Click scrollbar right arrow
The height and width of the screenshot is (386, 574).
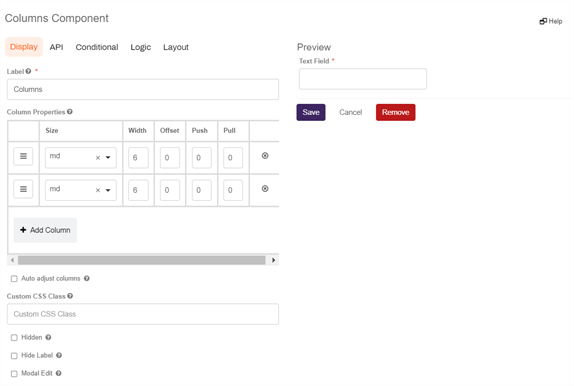273,260
